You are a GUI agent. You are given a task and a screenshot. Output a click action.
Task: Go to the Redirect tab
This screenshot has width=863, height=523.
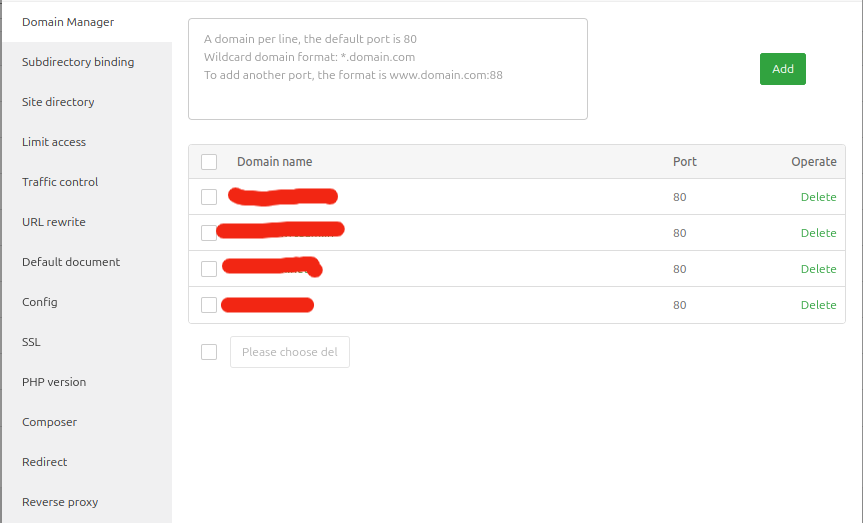[x=45, y=462]
